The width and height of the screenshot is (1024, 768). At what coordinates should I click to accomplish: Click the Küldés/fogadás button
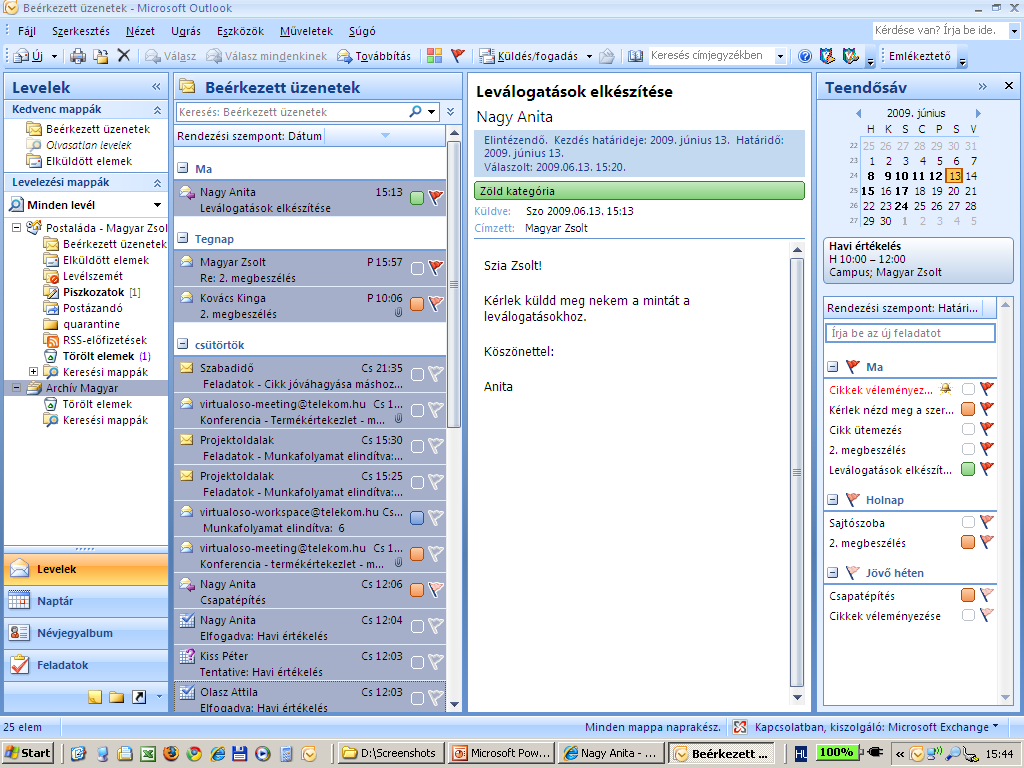coord(529,56)
